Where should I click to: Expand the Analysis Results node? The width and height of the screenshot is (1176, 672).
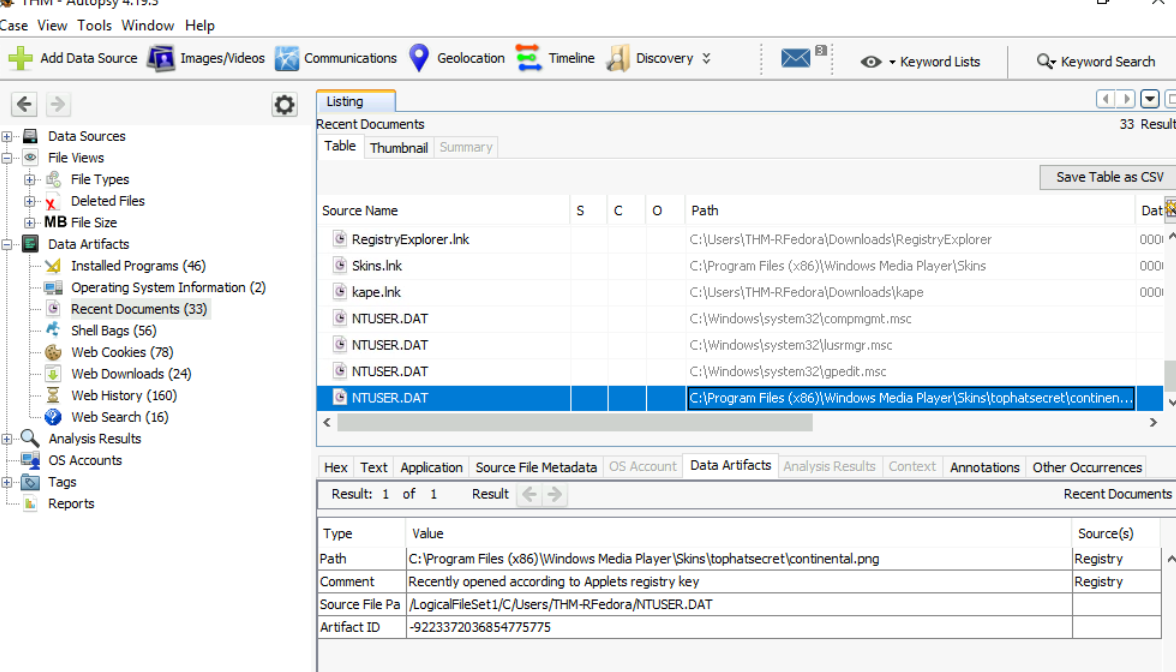tap(8, 439)
